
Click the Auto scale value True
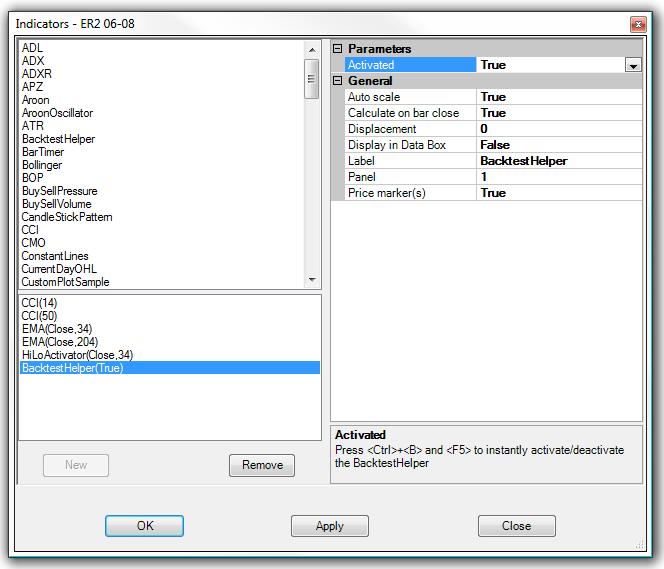tap(559, 97)
